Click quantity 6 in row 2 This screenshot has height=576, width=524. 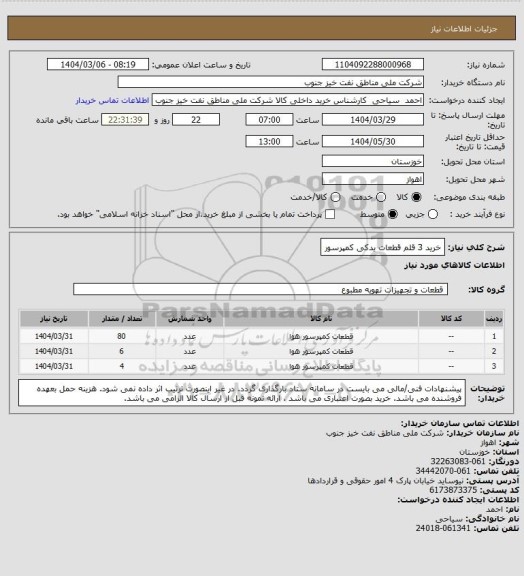[122, 351]
